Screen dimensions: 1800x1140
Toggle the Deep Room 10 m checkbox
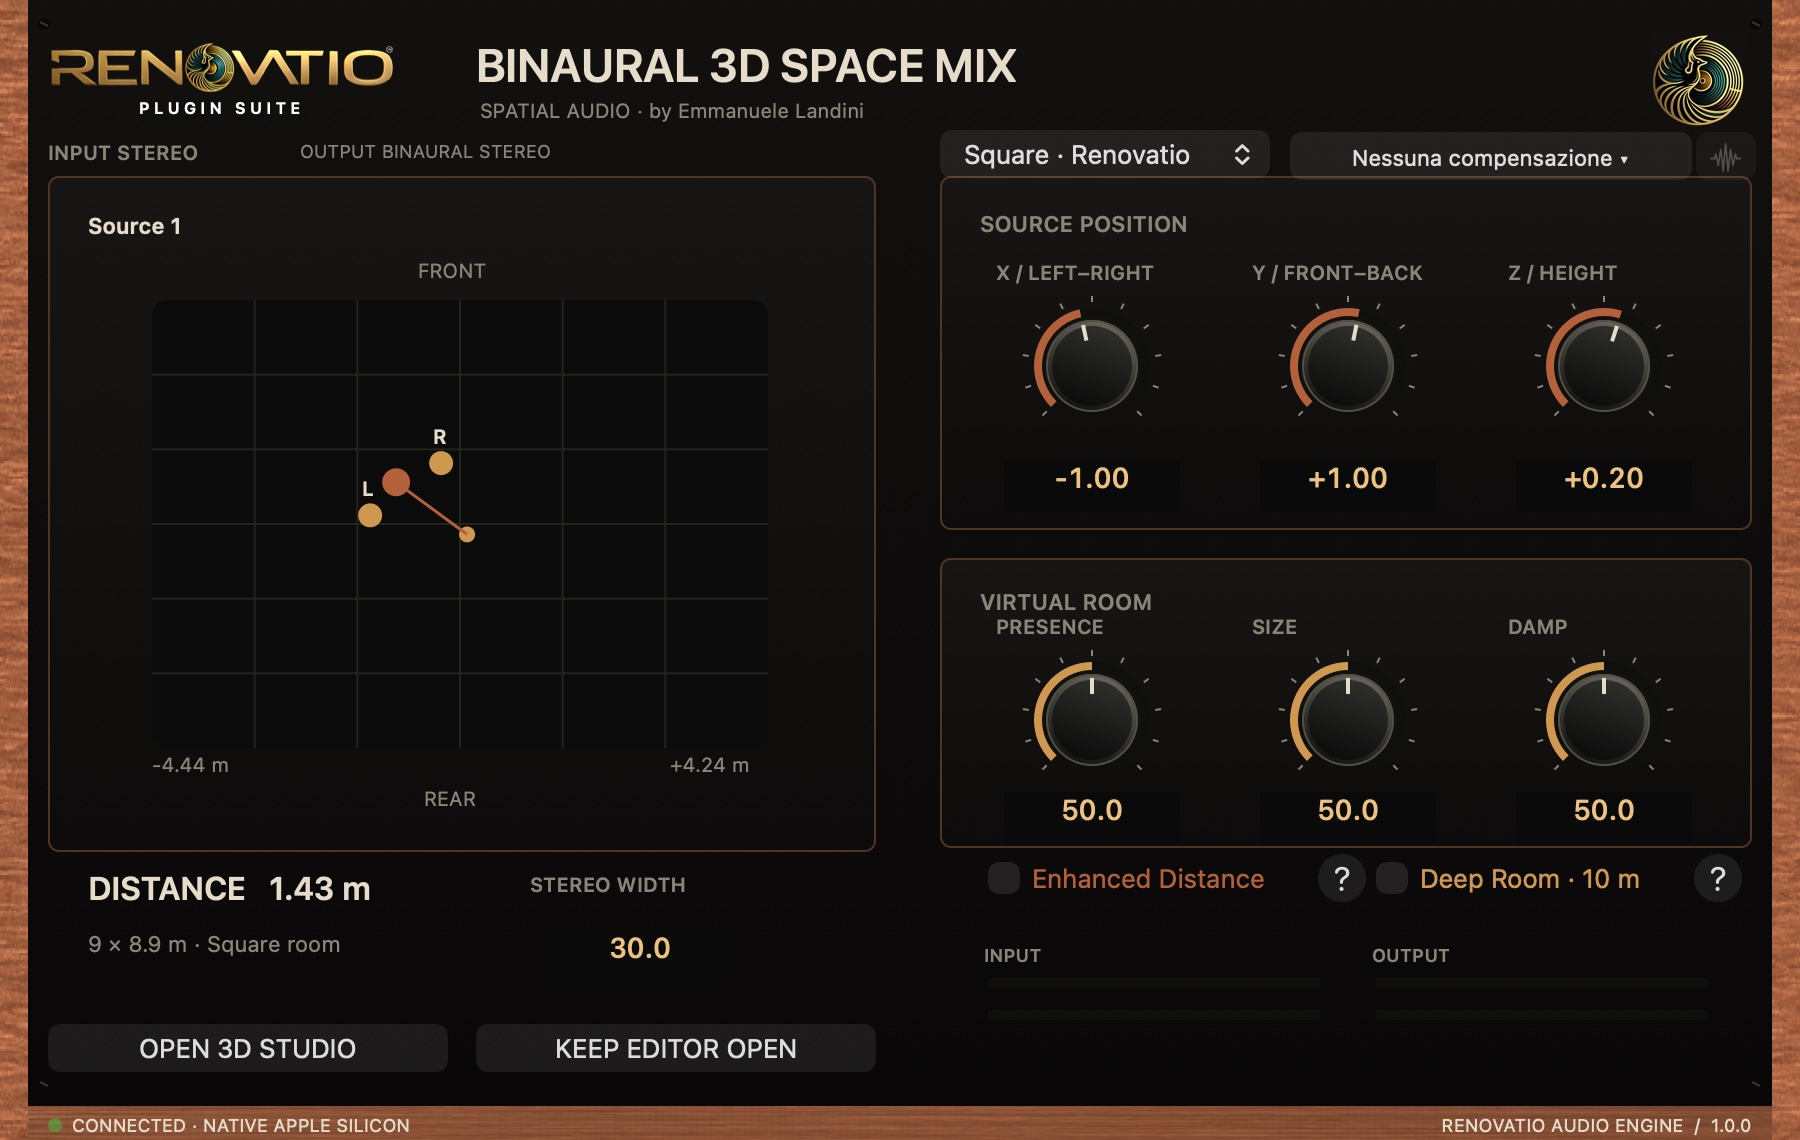[1392, 878]
